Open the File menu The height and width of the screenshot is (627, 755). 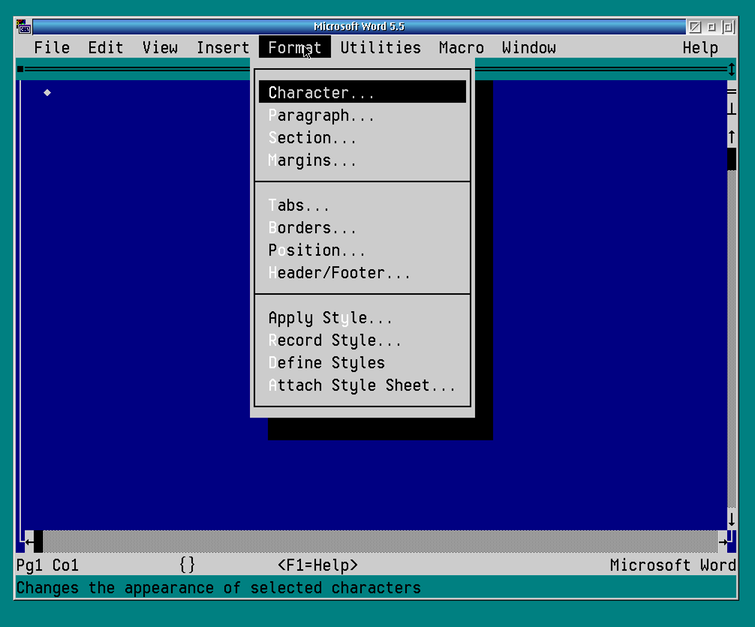pyautogui.click(x=52, y=48)
